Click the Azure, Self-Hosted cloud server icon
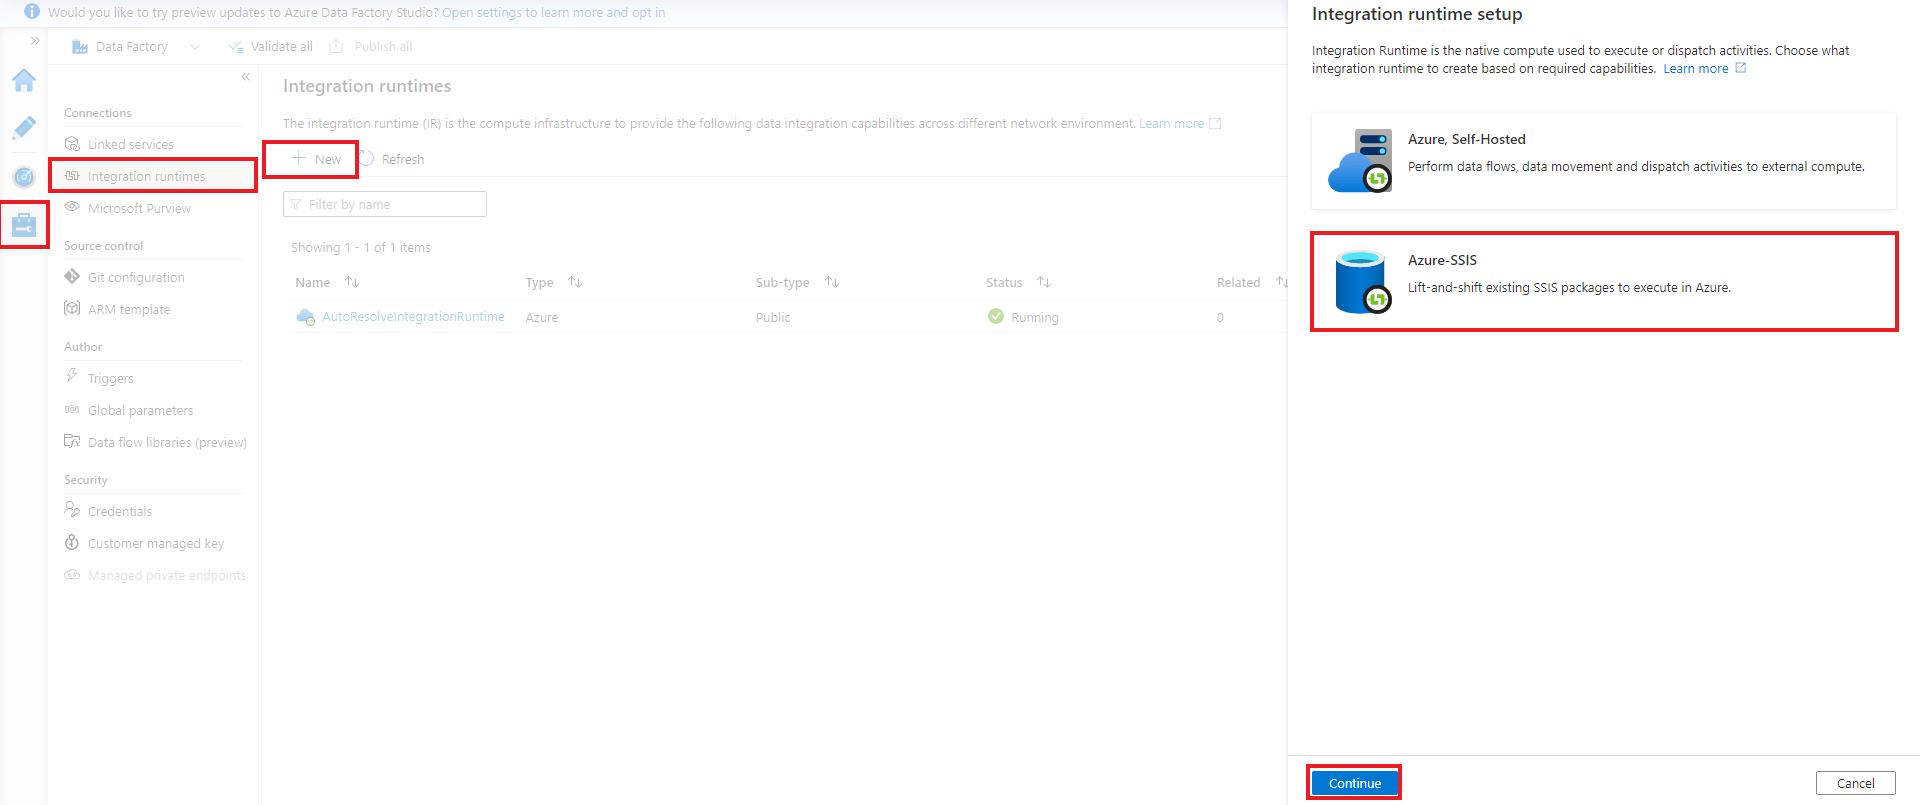 tap(1360, 161)
